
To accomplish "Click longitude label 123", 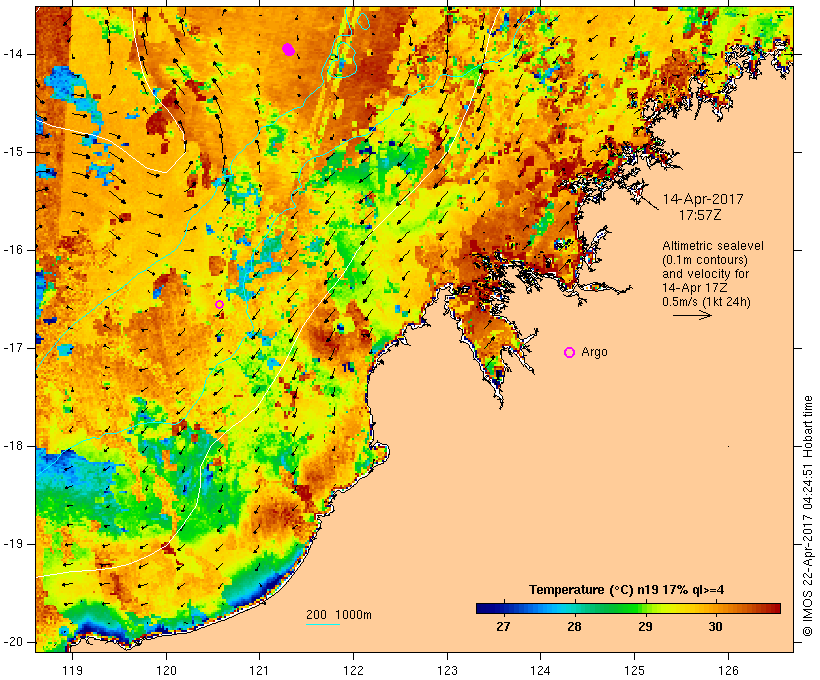I will click(x=447, y=670).
